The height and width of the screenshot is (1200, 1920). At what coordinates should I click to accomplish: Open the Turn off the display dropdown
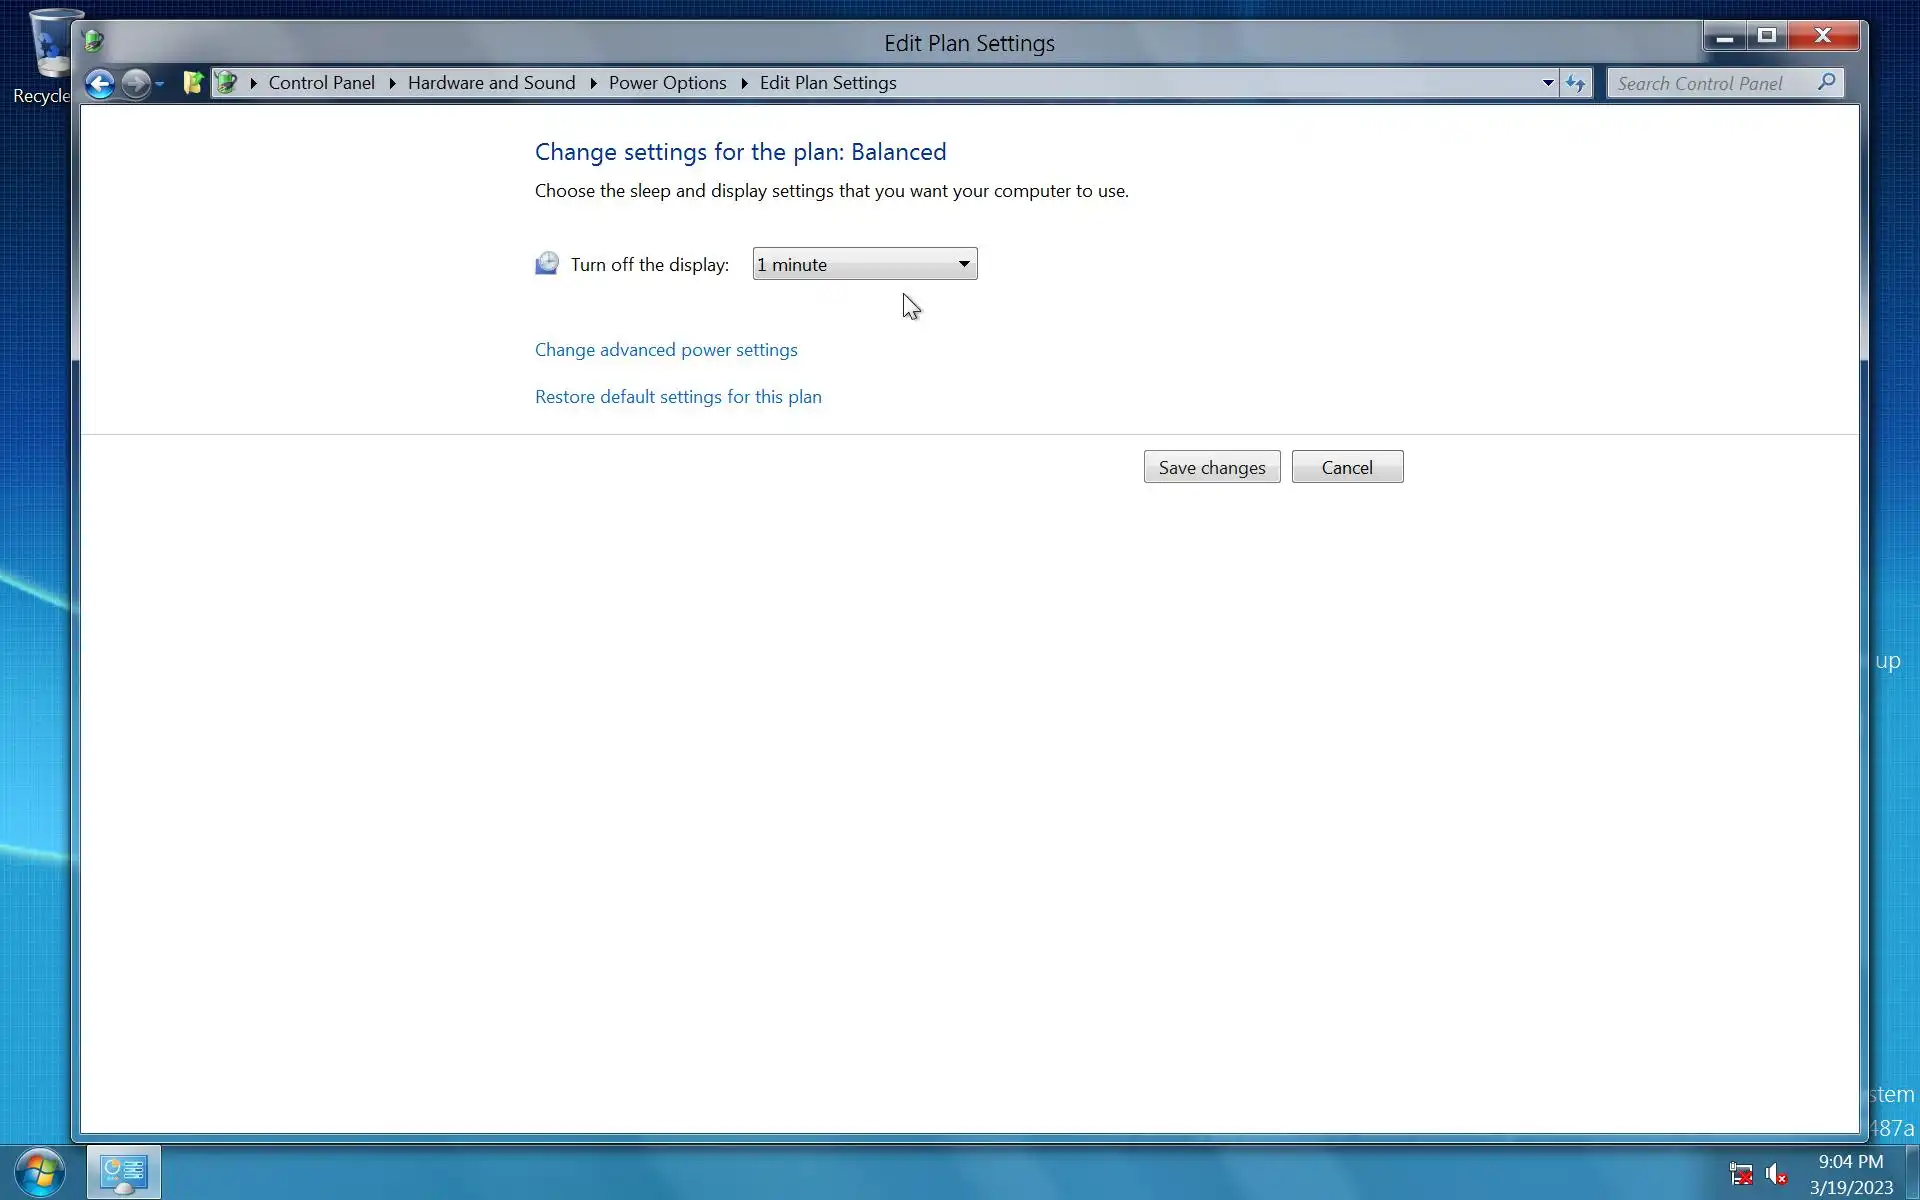click(864, 264)
